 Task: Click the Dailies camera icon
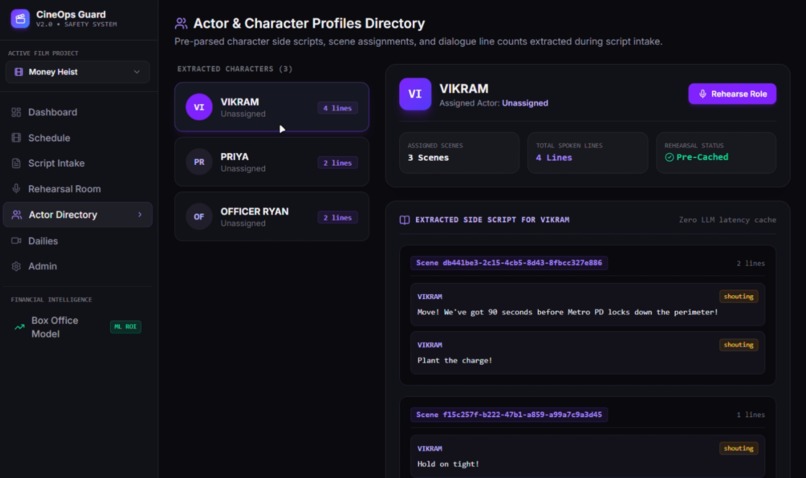pos(16,241)
